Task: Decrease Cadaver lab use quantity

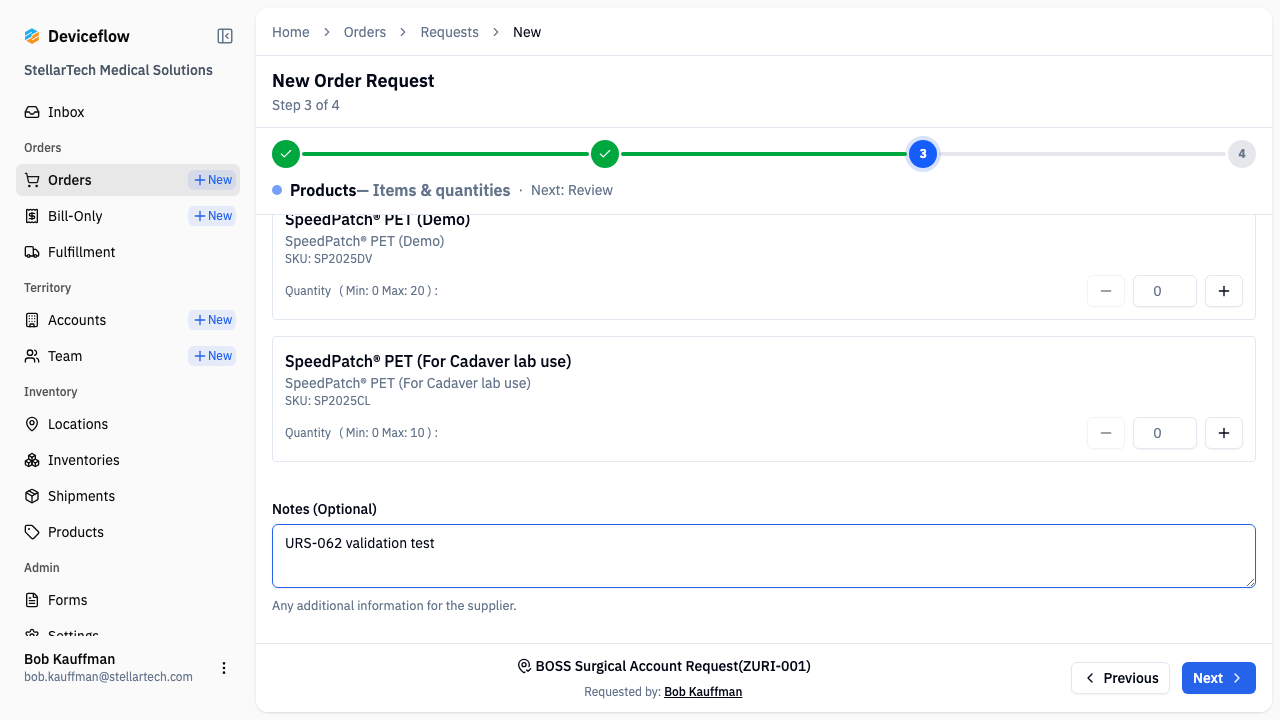Action: pyautogui.click(x=1106, y=433)
